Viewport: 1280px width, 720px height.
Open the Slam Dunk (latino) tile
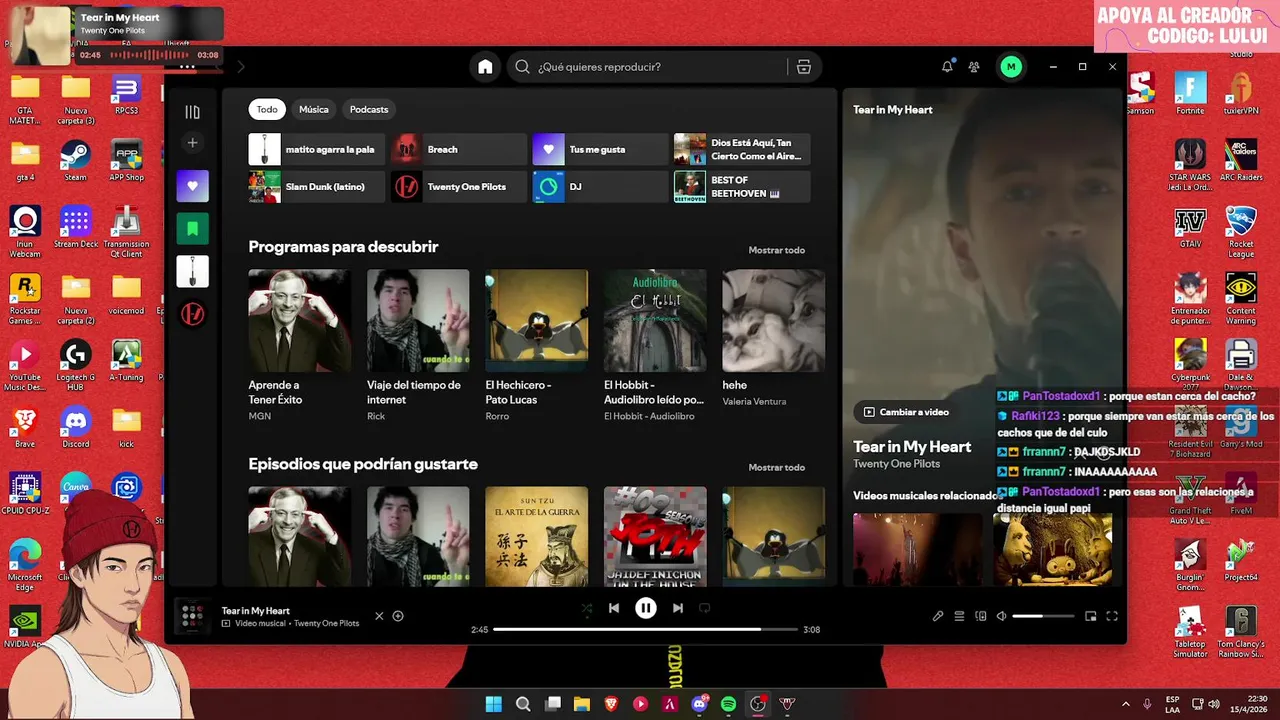pos(317,187)
